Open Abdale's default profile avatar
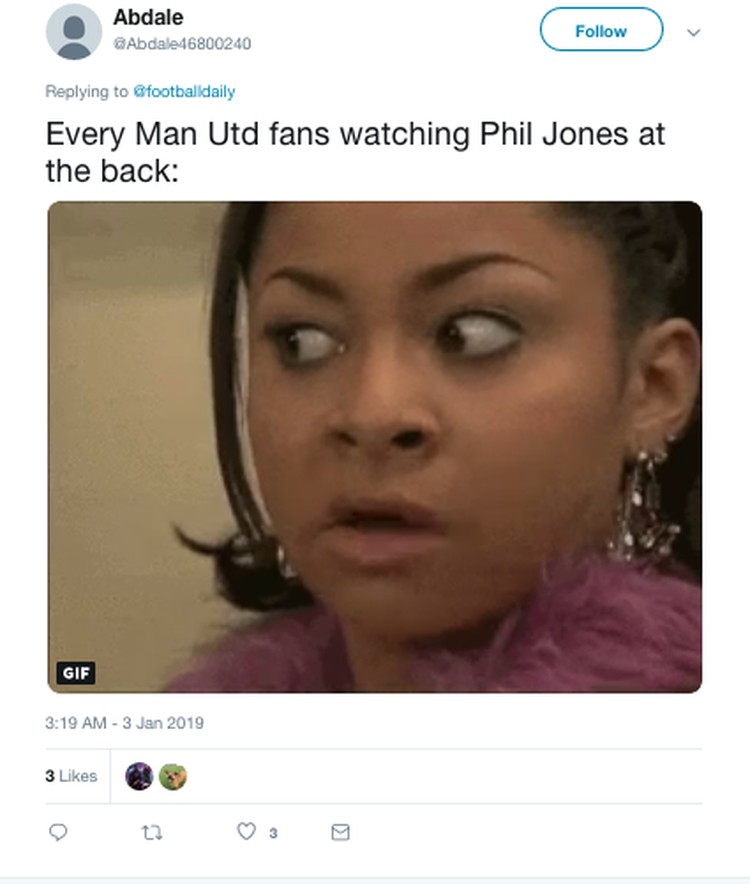 point(74,32)
